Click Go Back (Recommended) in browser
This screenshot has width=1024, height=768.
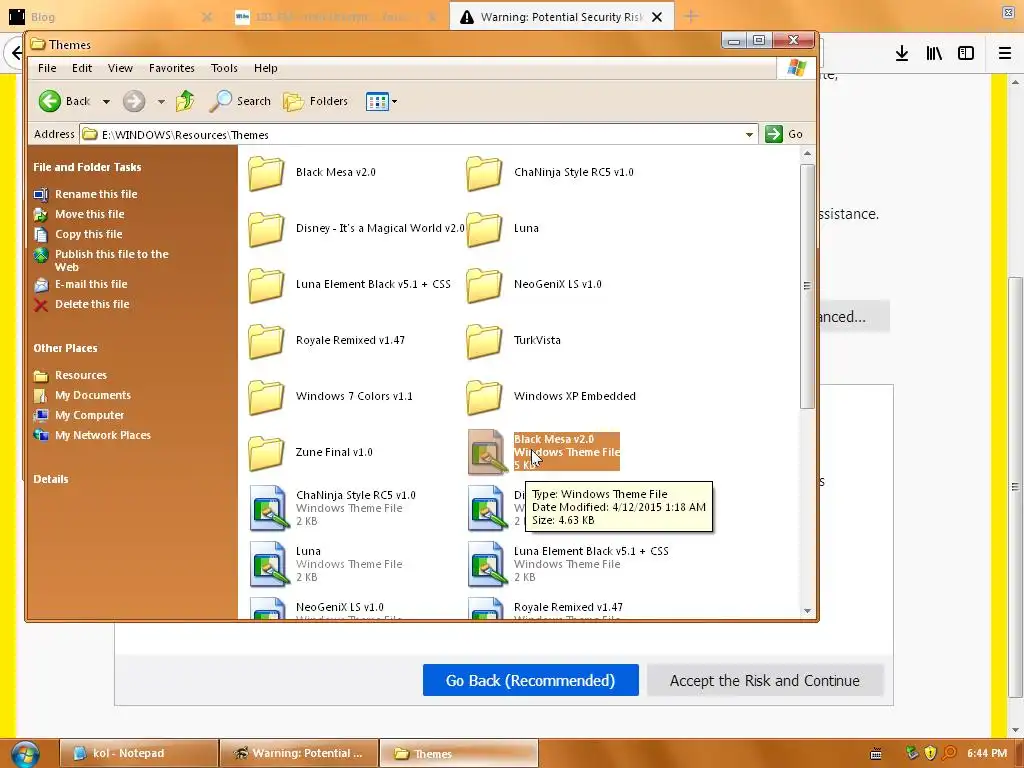tap(530, 680)
